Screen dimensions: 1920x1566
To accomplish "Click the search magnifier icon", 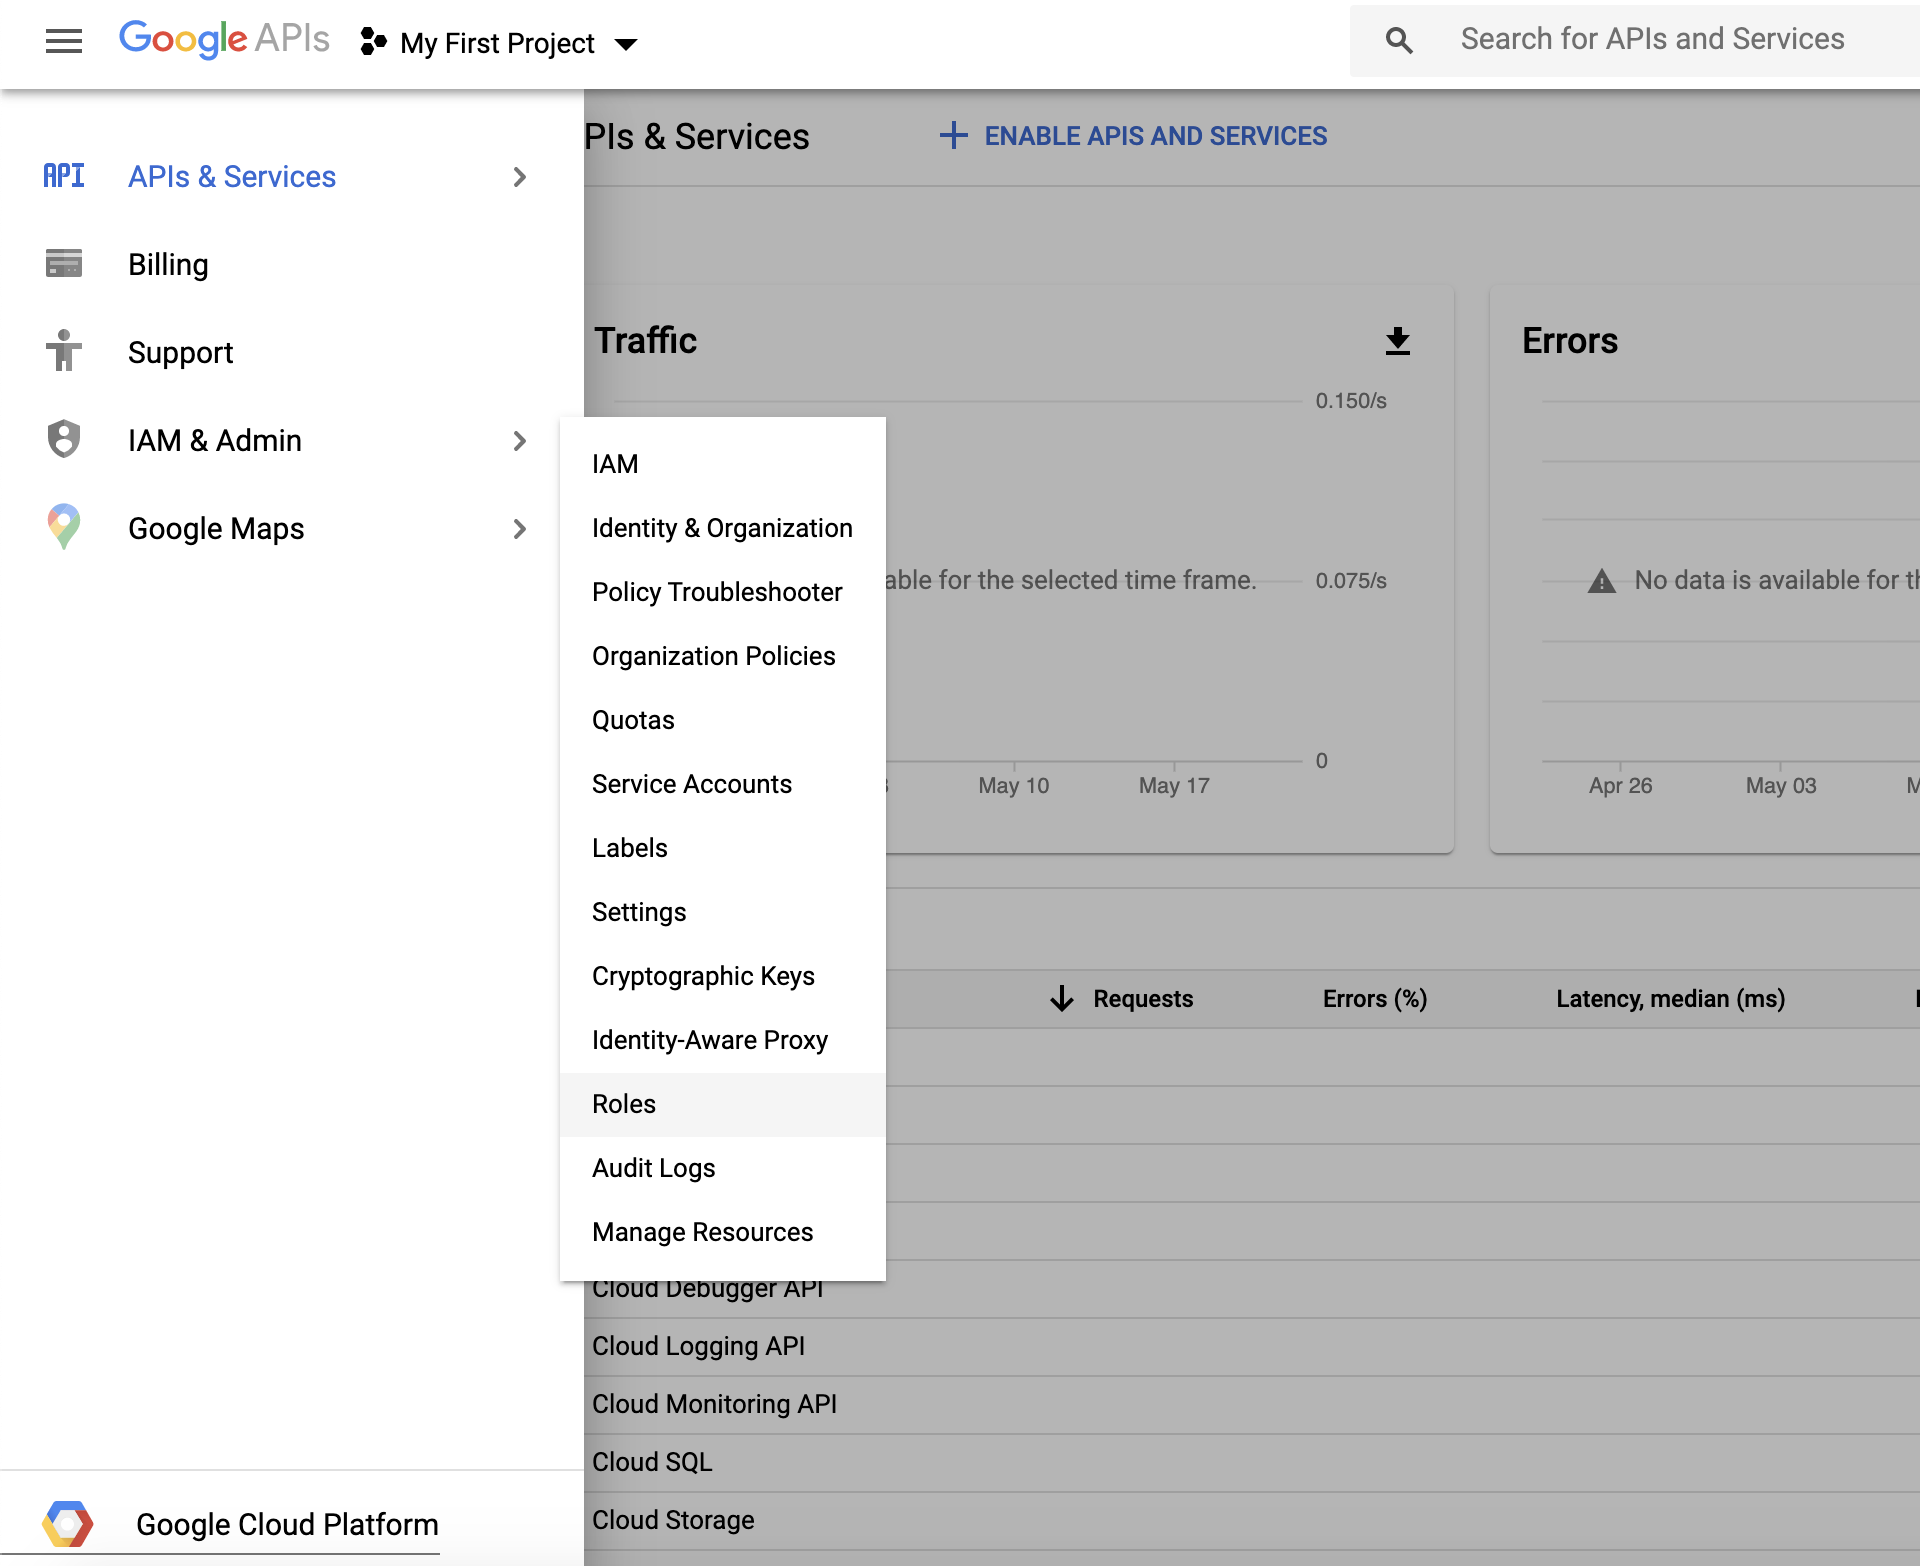I will coord(1399,40).
